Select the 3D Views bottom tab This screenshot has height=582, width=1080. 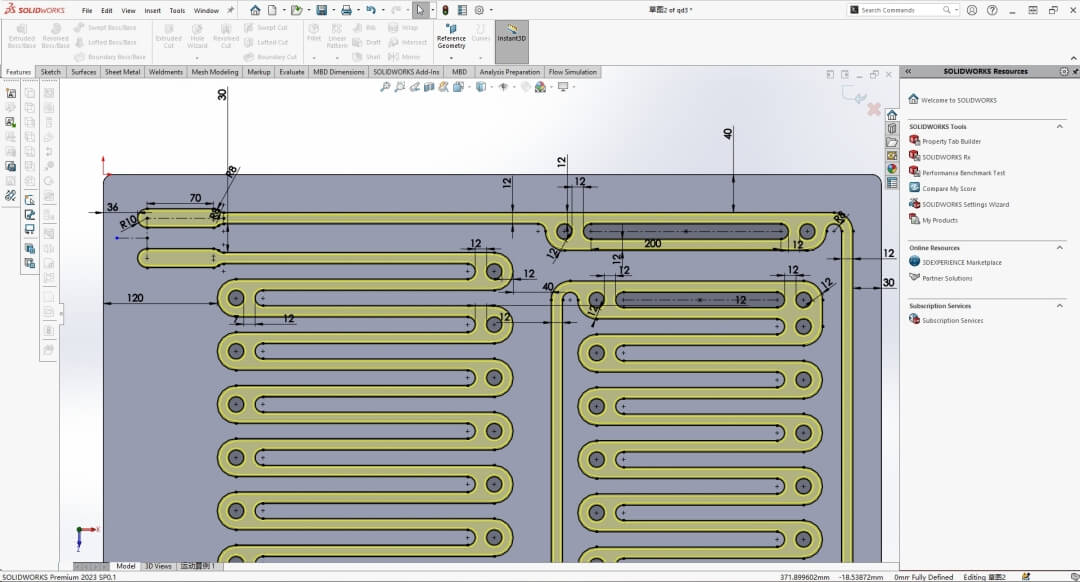pyautogui.click(x=158, y=566)
